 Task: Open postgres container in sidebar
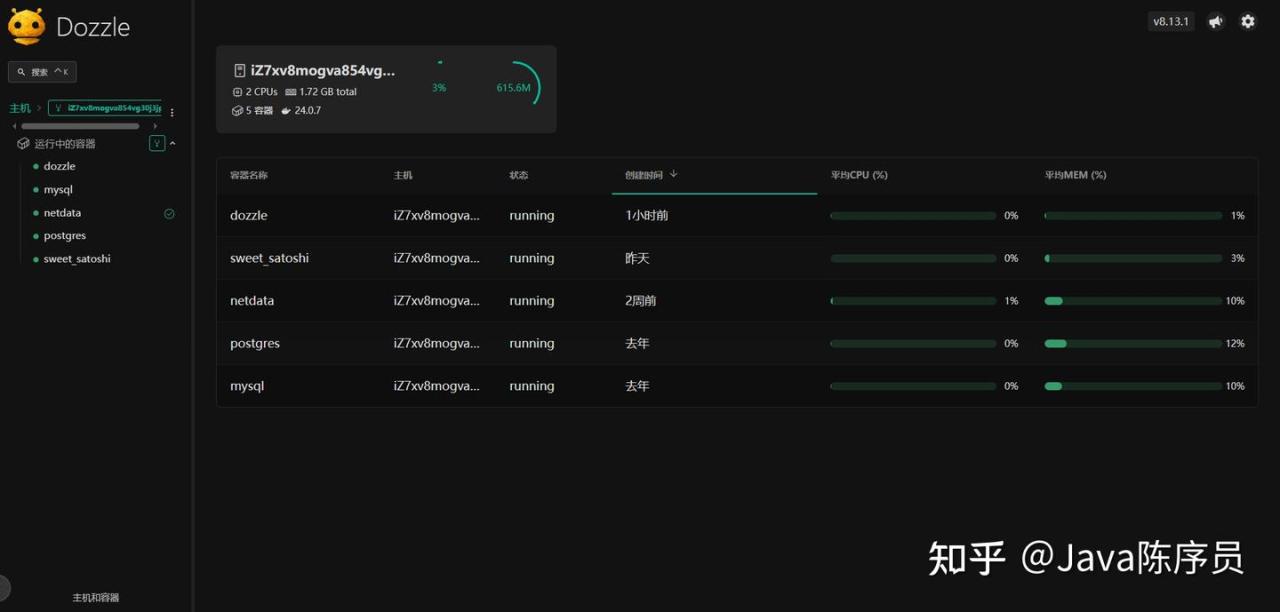pyautogui.click(x=65, y=236)
